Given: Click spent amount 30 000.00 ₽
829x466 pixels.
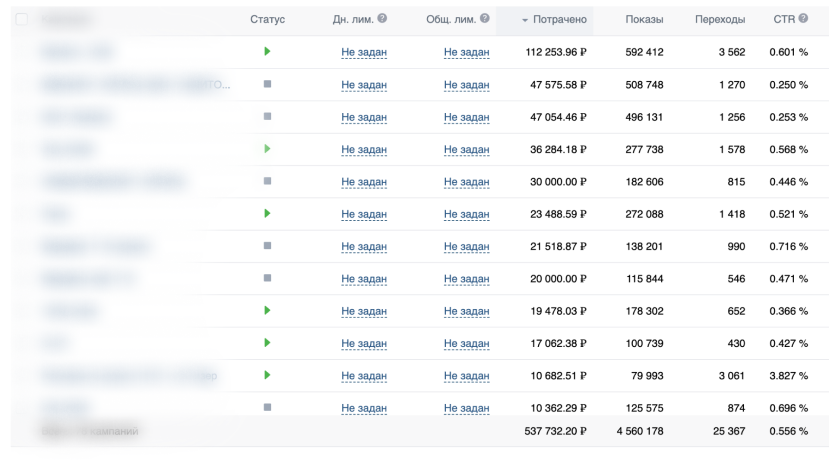Looking at the screenshot, I should coord(558,182).
